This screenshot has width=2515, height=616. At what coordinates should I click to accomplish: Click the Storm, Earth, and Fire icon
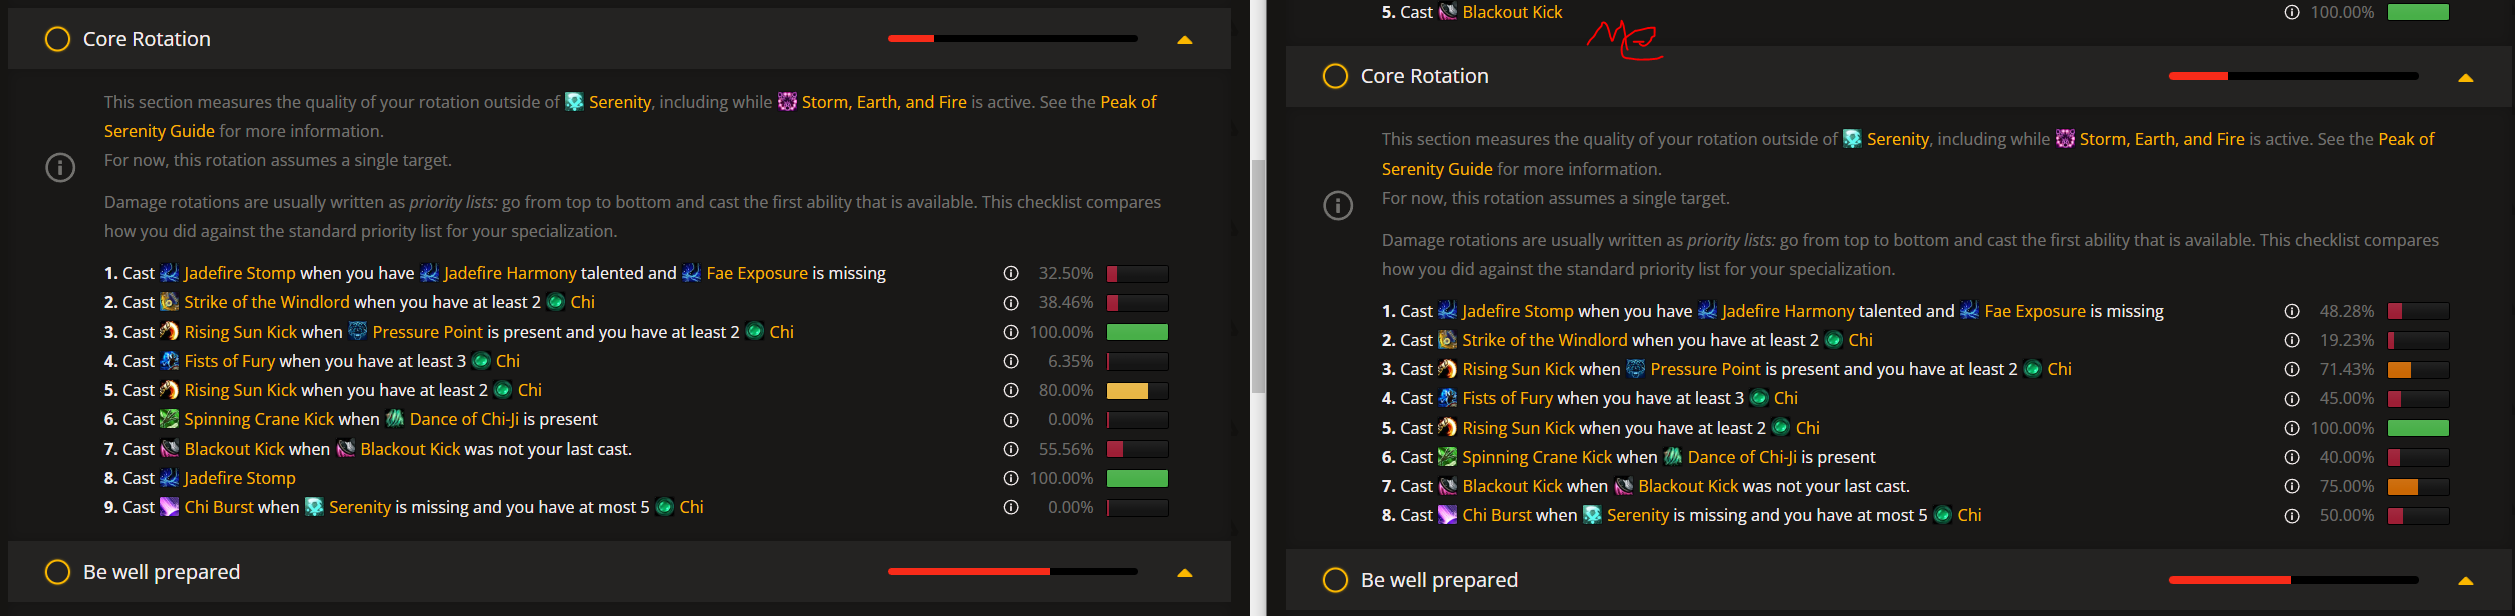click(x=785, y=101)
